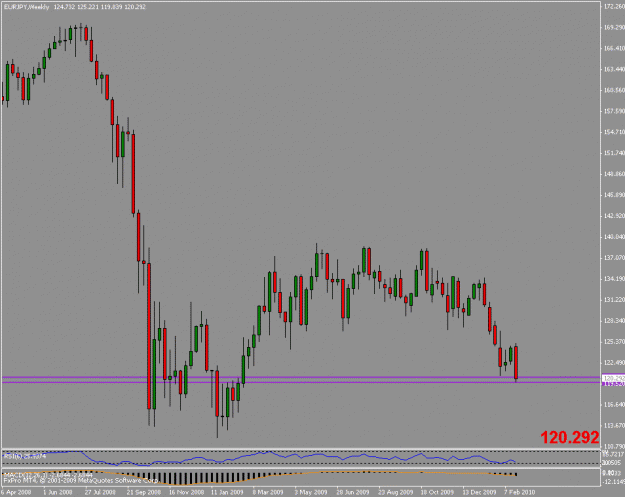The width and height of the screenshot is (625, 497).
Task: Click the 3 May 2009 date label
Action: pos(311,492)
